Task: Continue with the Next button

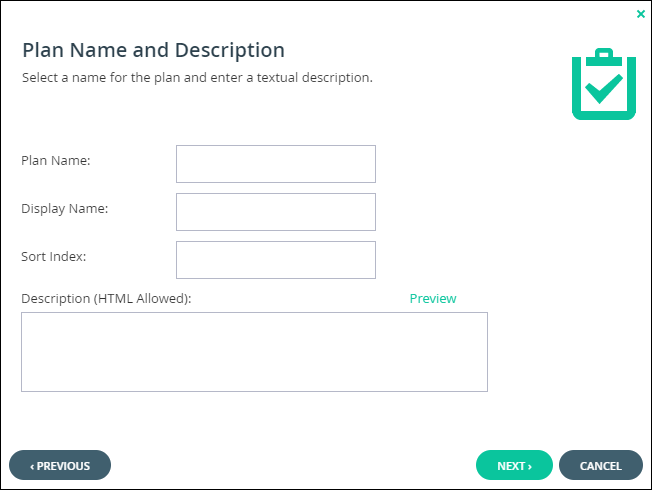Action: [x=514, y=465]
